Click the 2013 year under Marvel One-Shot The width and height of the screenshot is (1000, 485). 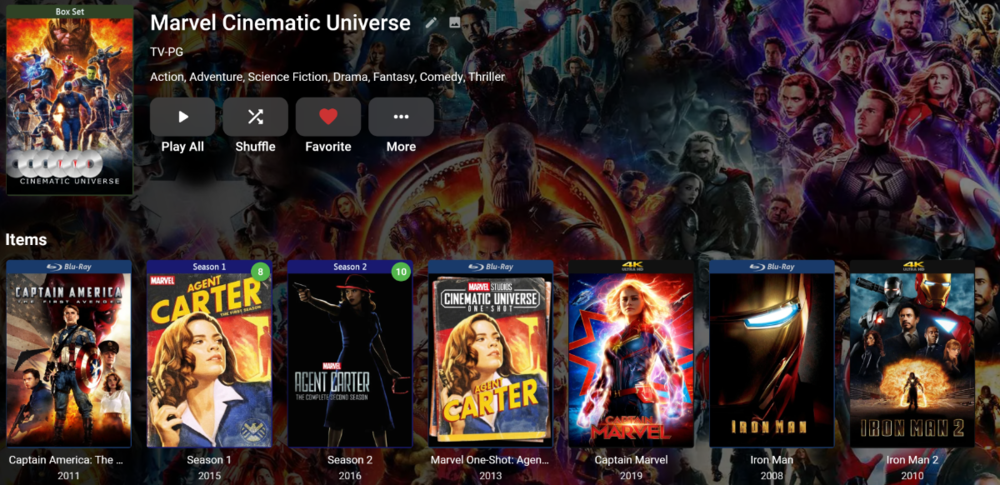coord(490,476)
